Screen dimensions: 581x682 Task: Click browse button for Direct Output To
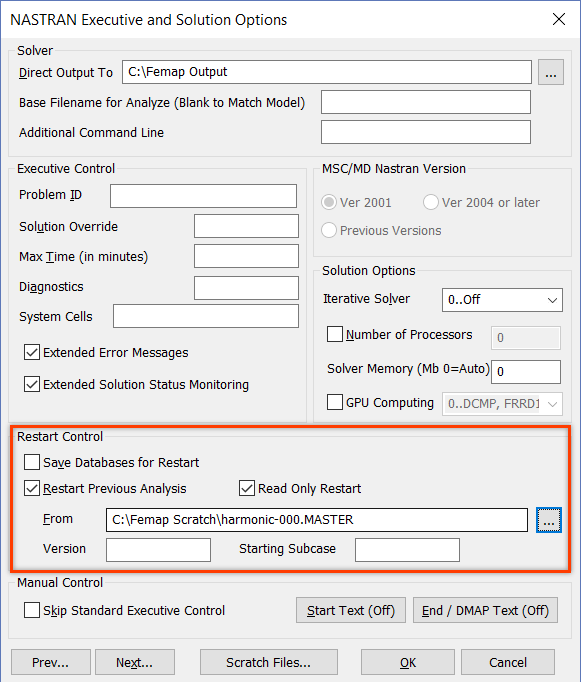point(551,72)
